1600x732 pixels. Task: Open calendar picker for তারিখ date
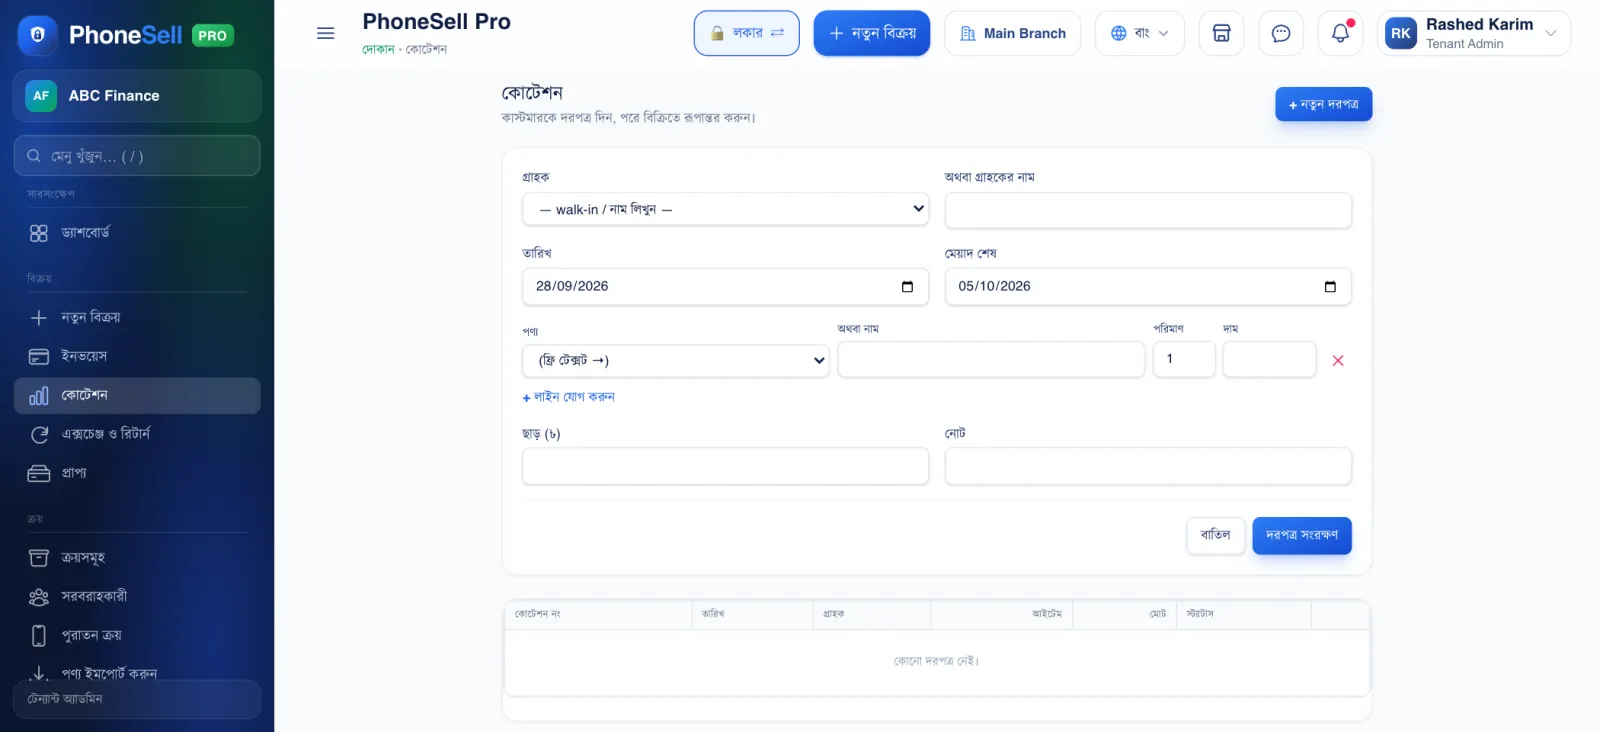907,286
